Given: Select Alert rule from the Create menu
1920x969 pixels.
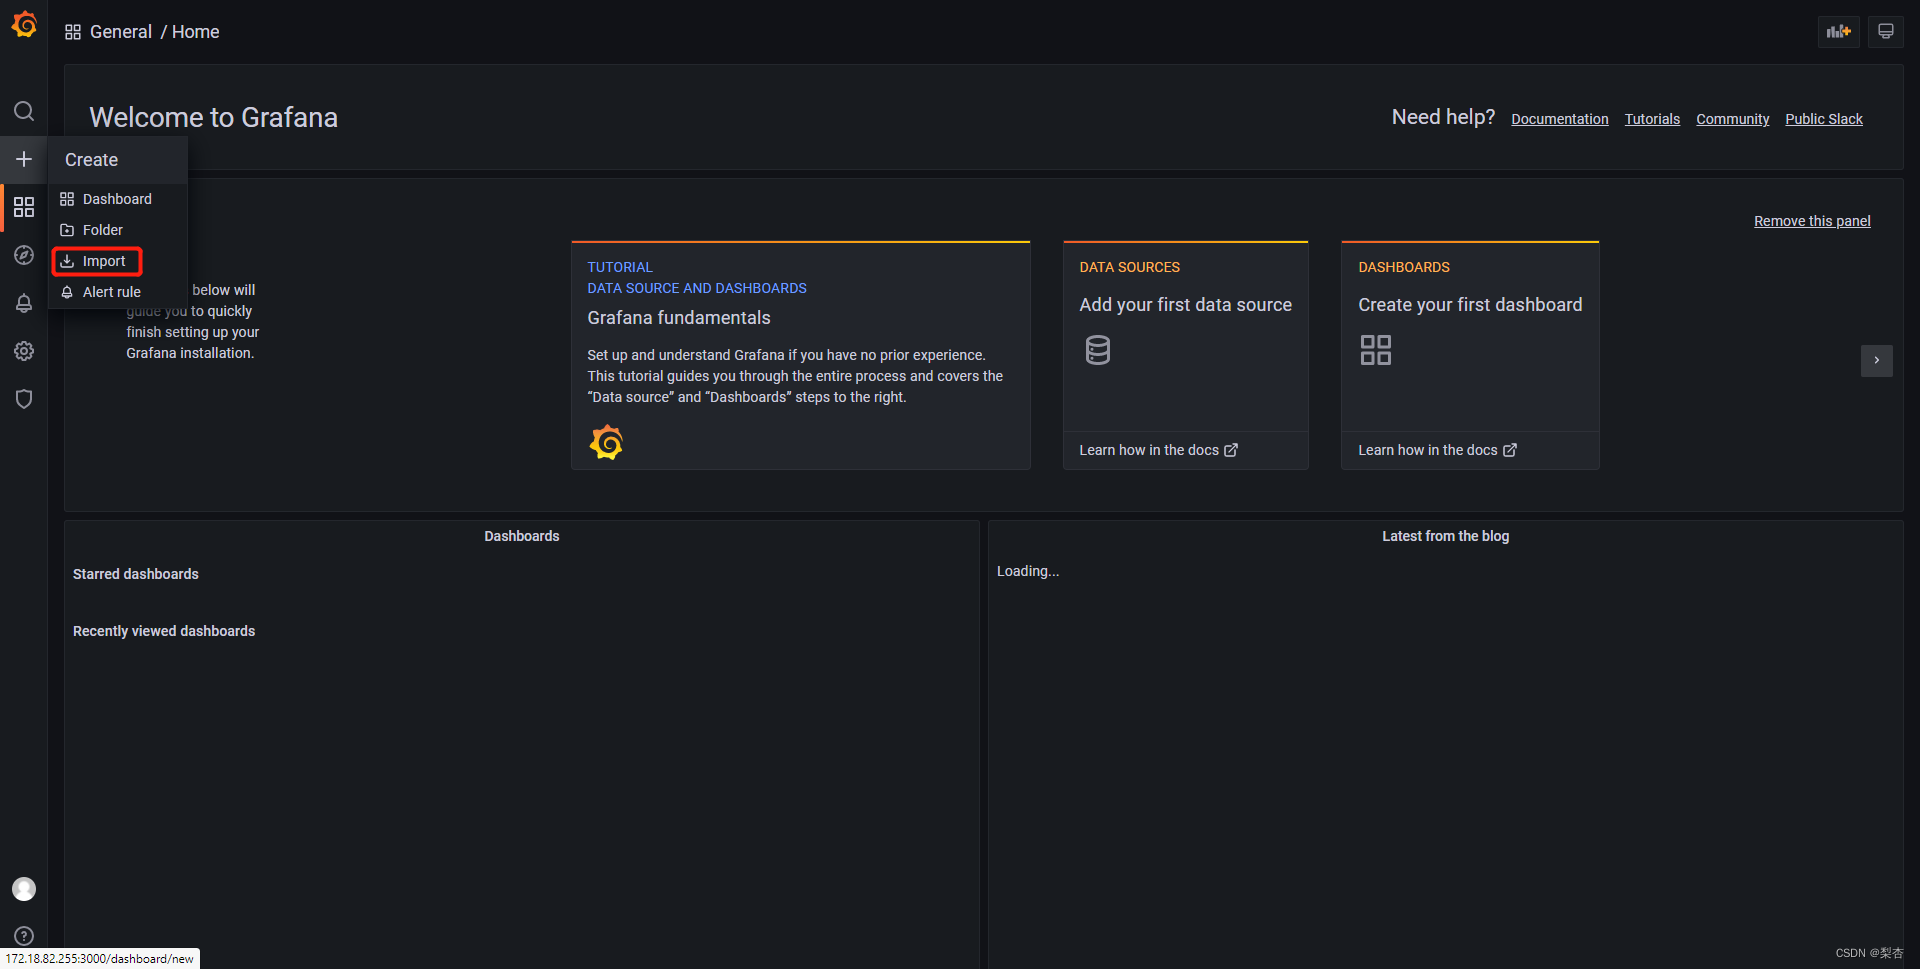Looking at the screenshot, I should [118, 292].
